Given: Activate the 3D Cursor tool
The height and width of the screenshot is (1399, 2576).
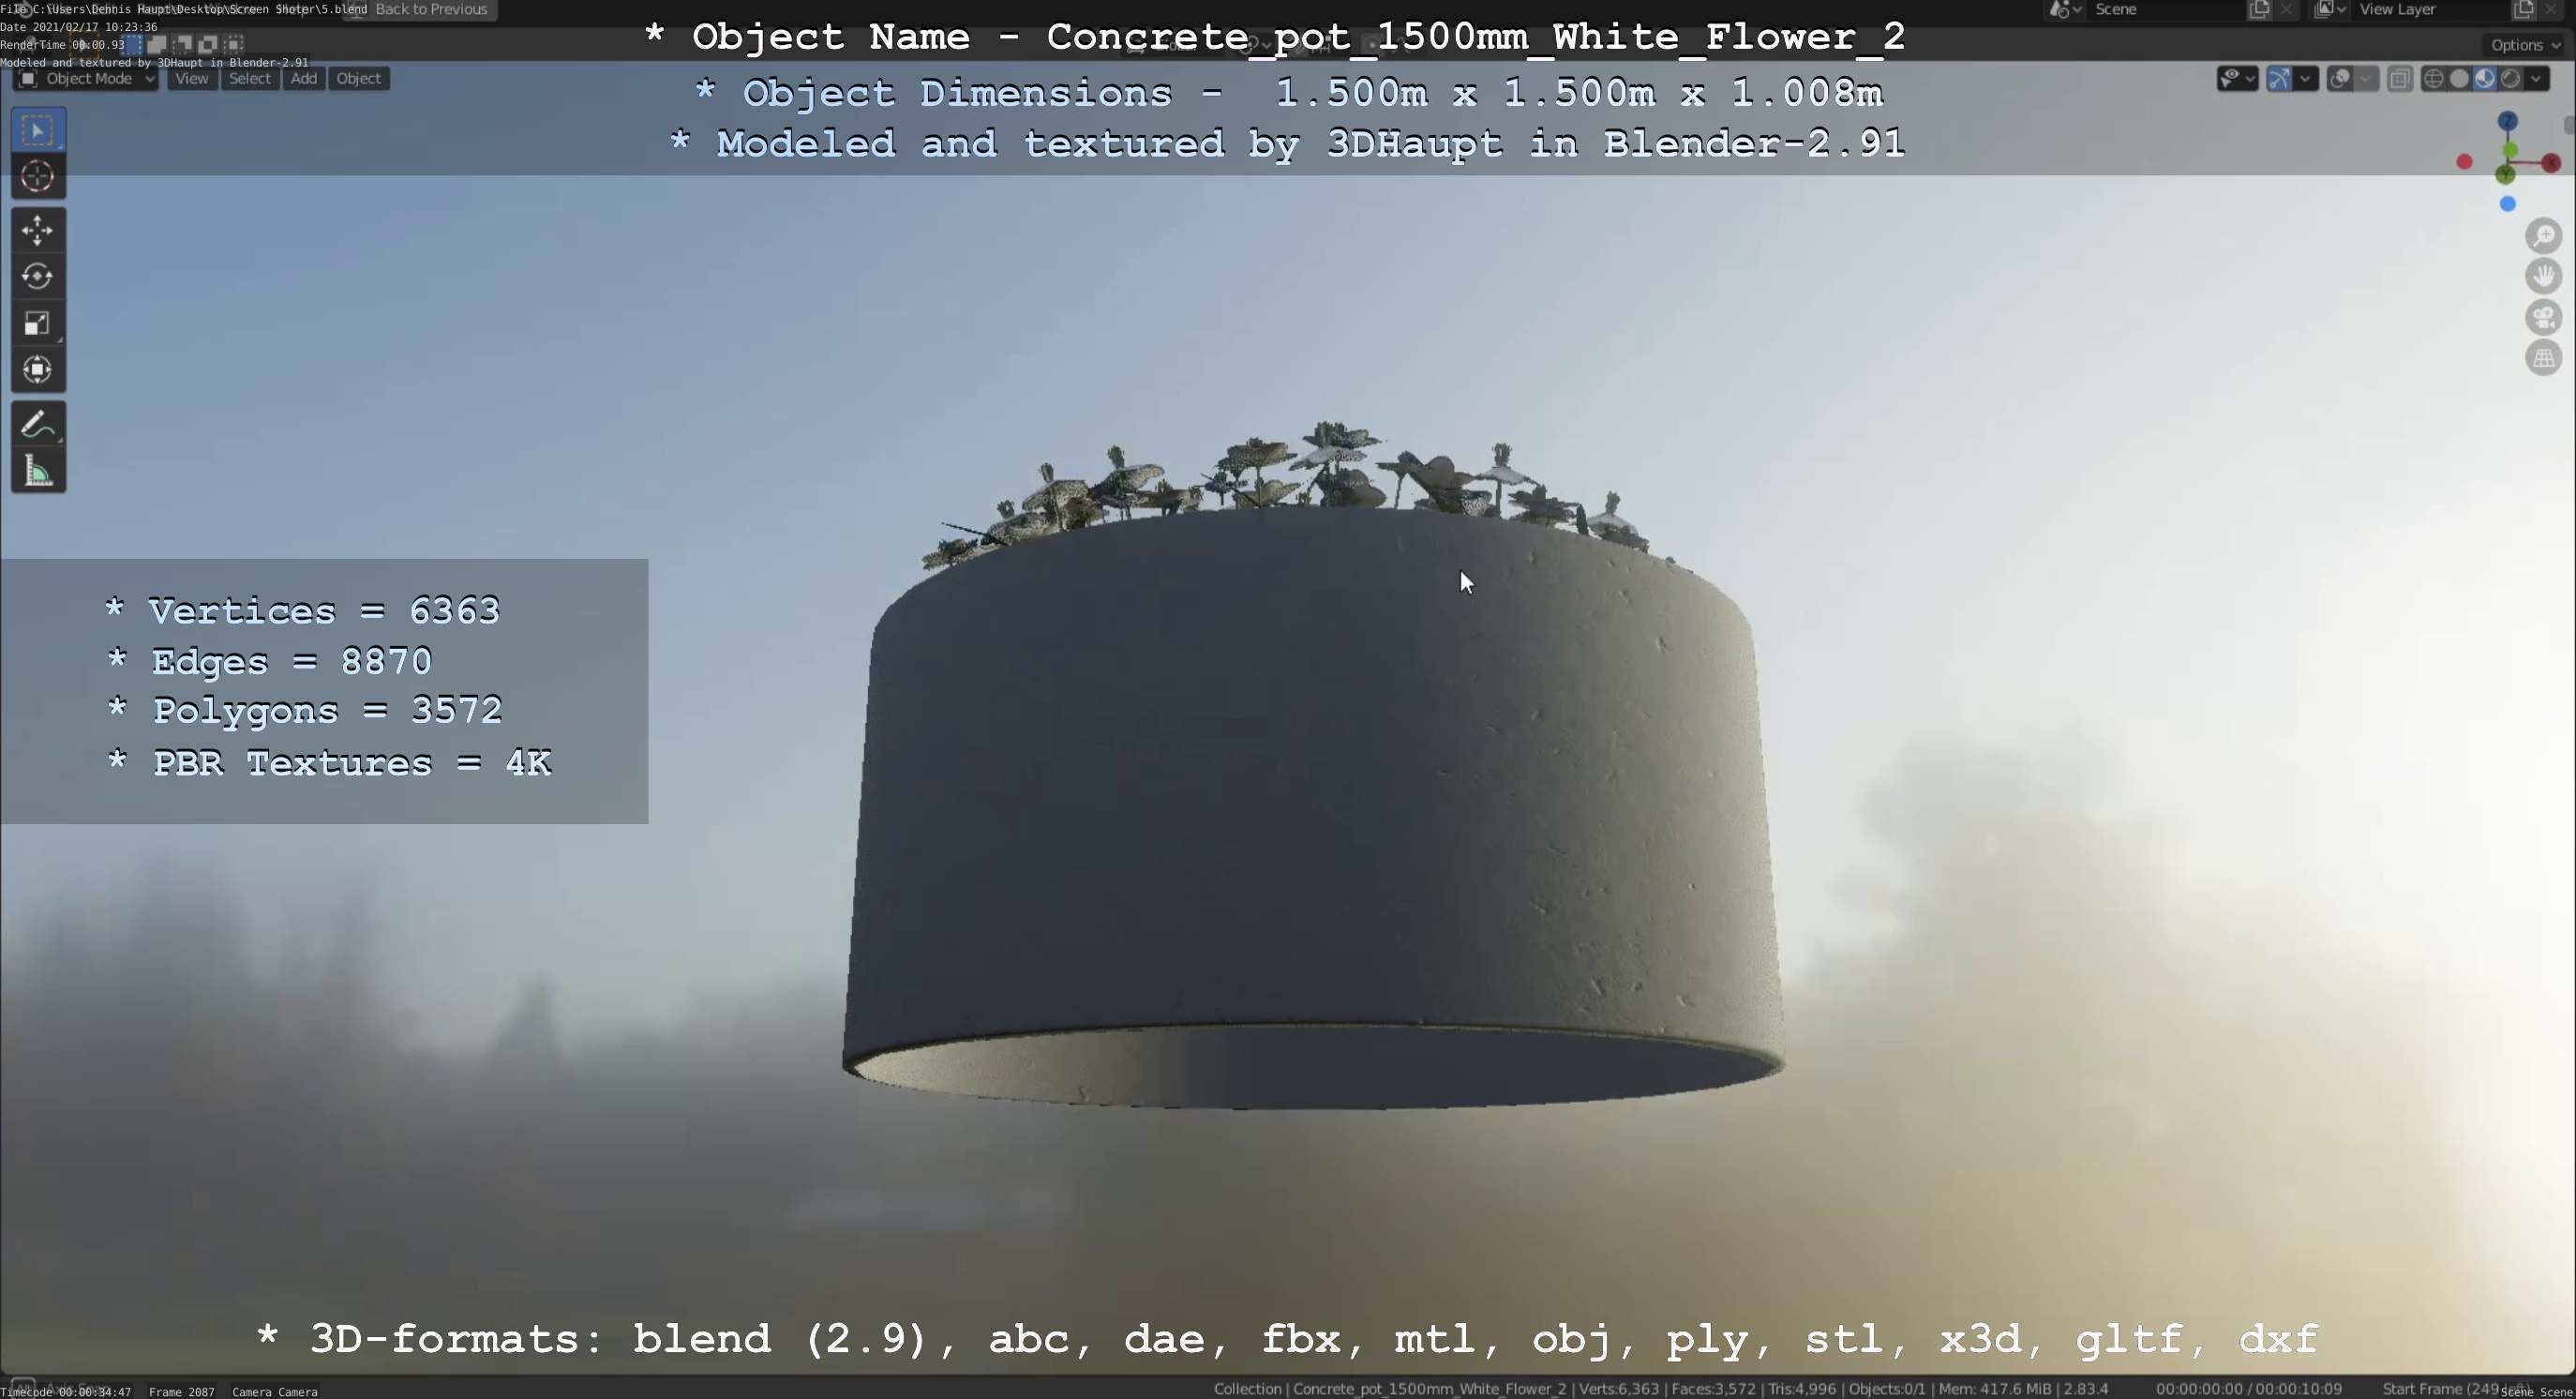Looking at the screenshot, I should (38, 176).
